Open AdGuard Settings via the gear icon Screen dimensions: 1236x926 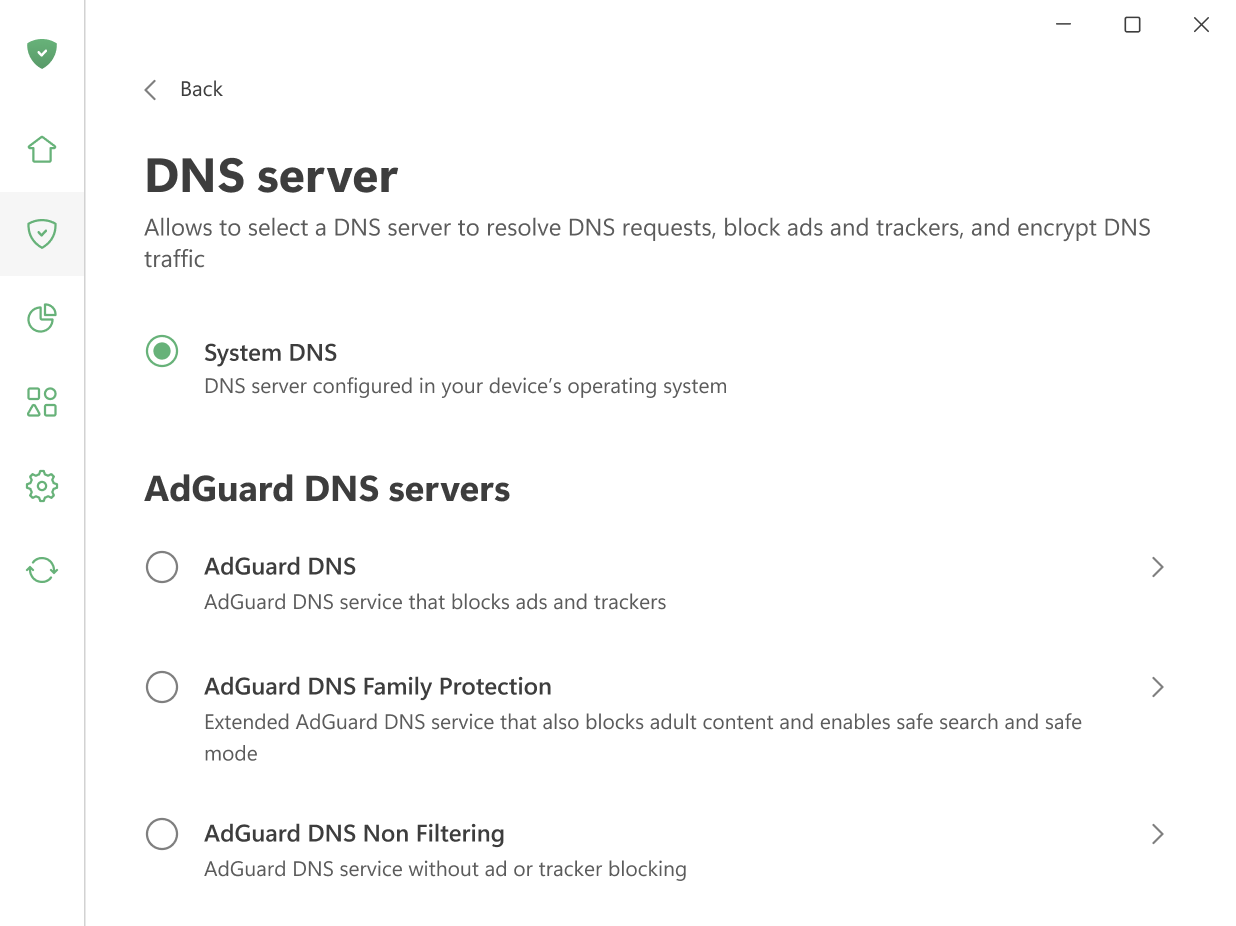click(x=41, y=486)
